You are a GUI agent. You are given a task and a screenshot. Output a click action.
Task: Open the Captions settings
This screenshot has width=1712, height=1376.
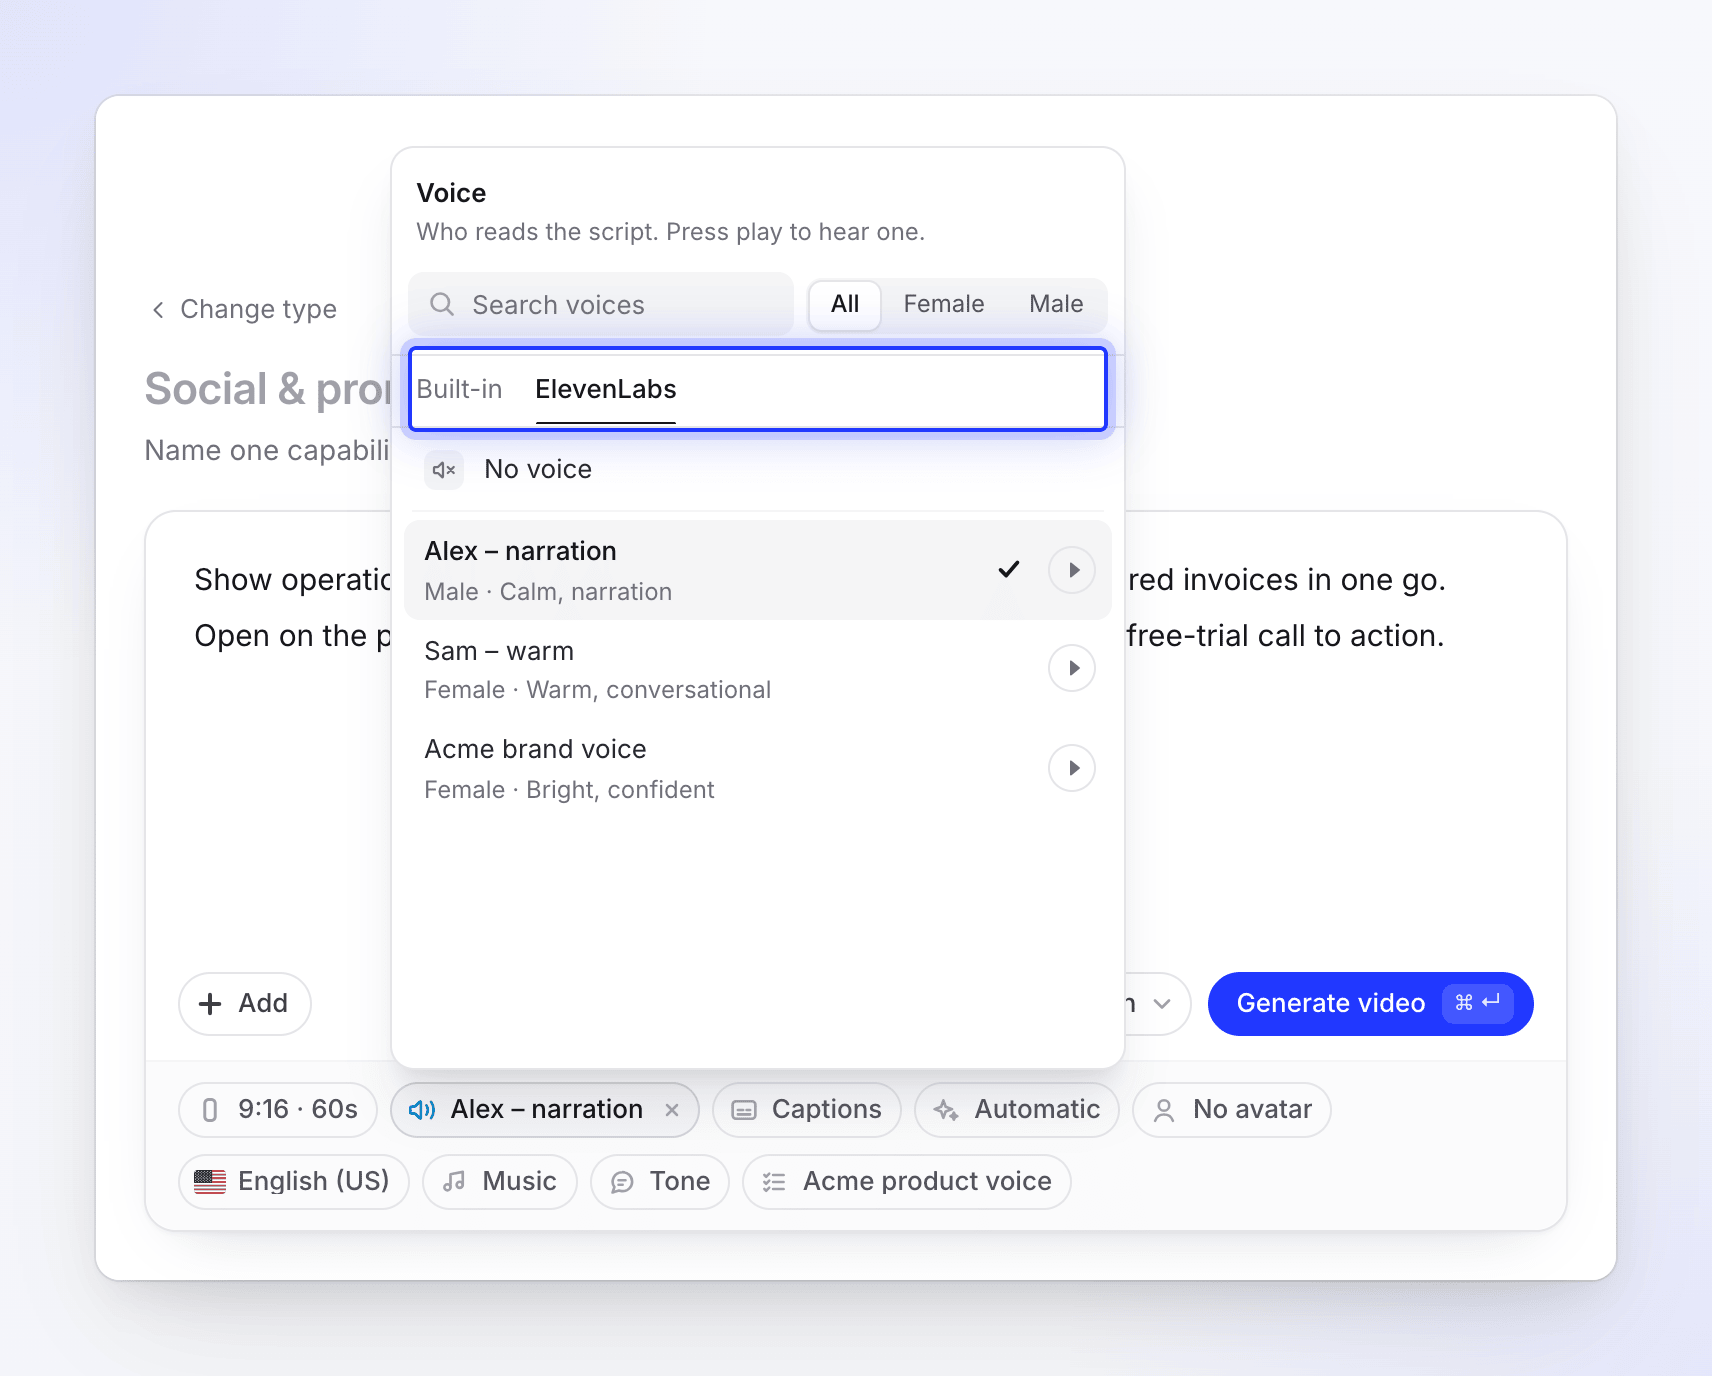(807, 1110)
